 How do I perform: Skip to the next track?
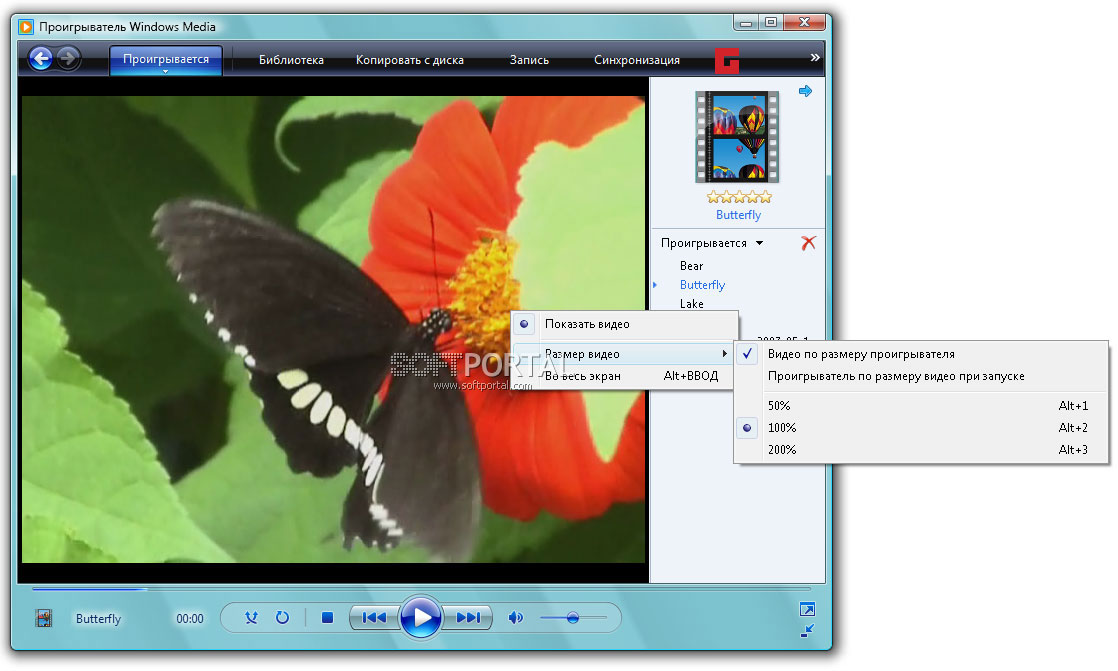(468, 618)
